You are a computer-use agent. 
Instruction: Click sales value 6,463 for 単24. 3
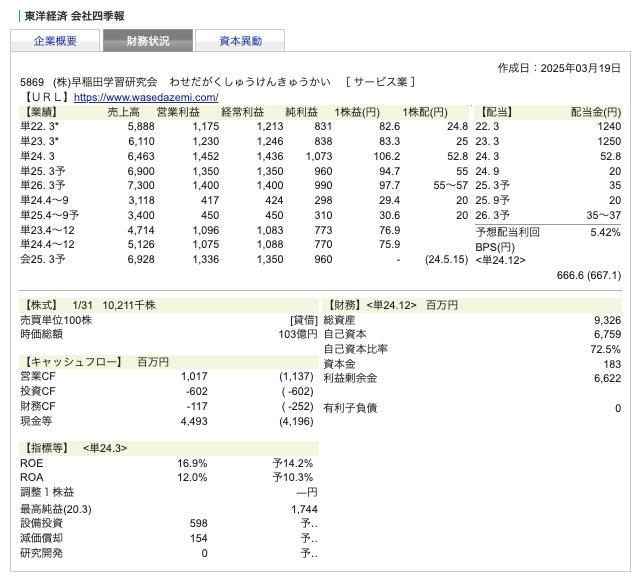(x=141, y=156)
